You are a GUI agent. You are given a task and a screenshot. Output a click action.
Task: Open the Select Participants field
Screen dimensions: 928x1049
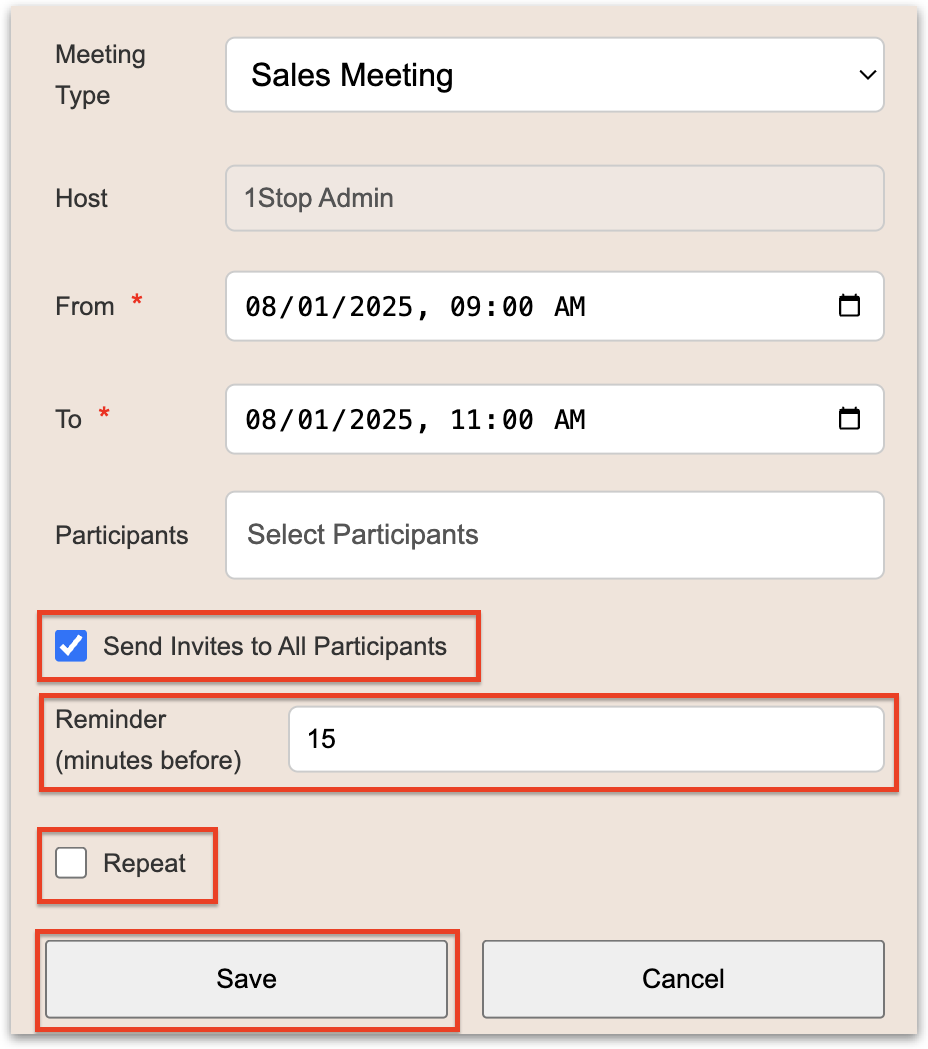(x=554, y=535)
